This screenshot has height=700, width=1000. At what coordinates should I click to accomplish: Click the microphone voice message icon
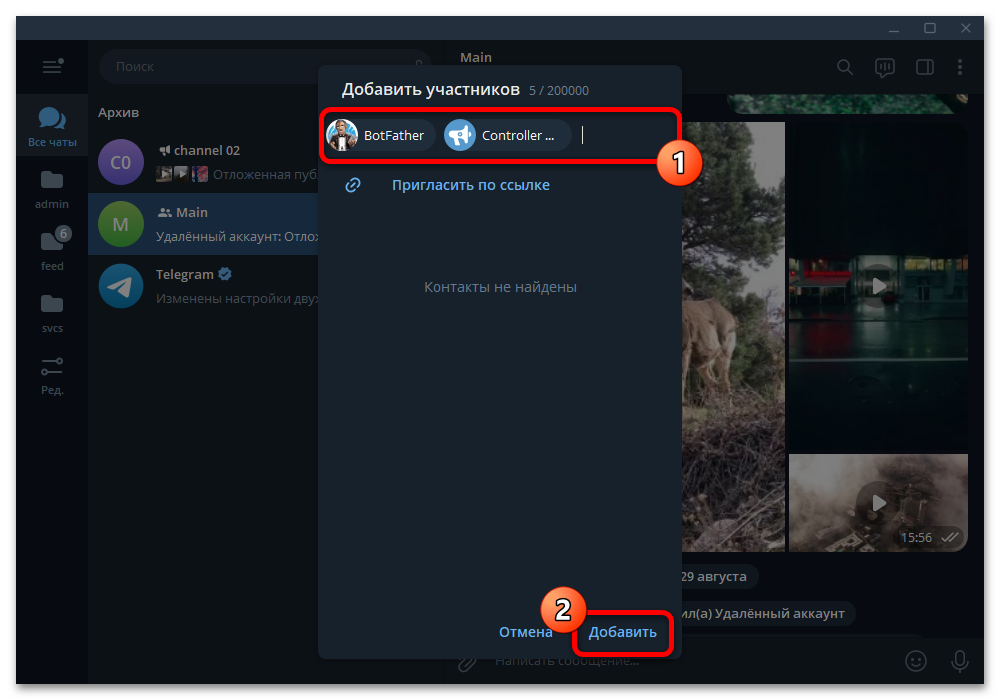960,661
